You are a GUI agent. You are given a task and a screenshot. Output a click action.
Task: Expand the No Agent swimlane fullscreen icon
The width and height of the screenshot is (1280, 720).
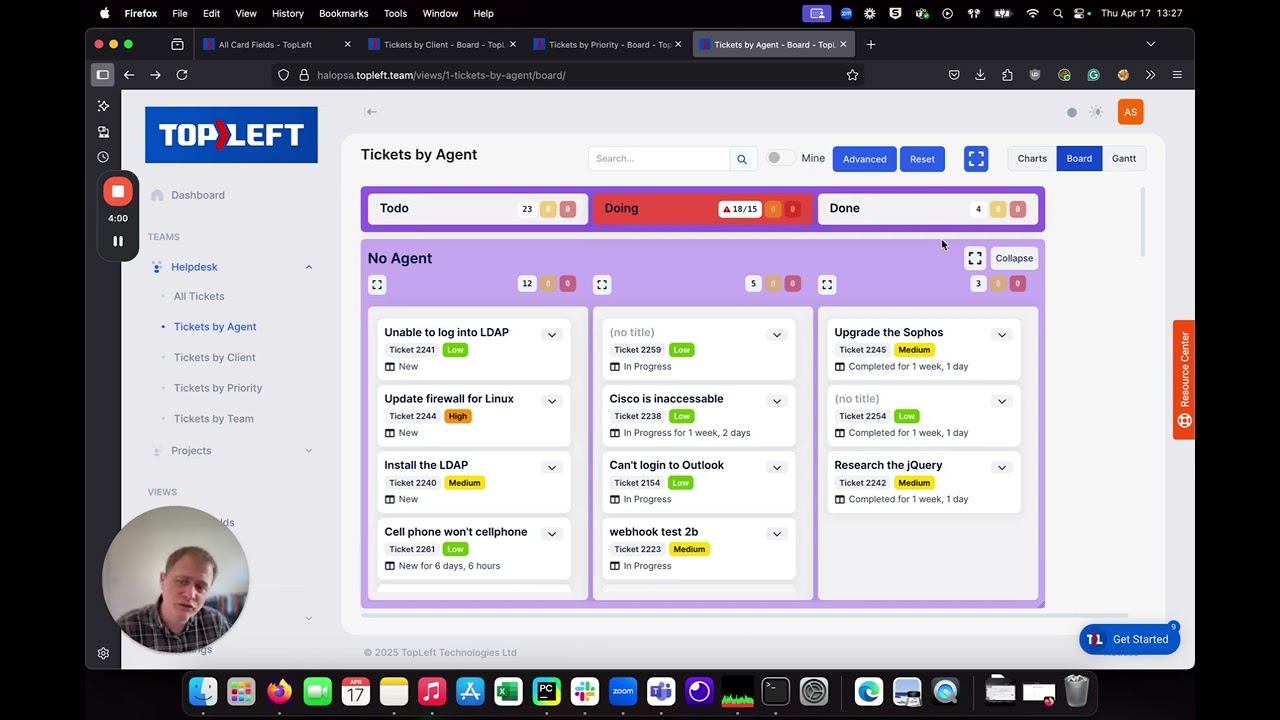coord(975,258)
